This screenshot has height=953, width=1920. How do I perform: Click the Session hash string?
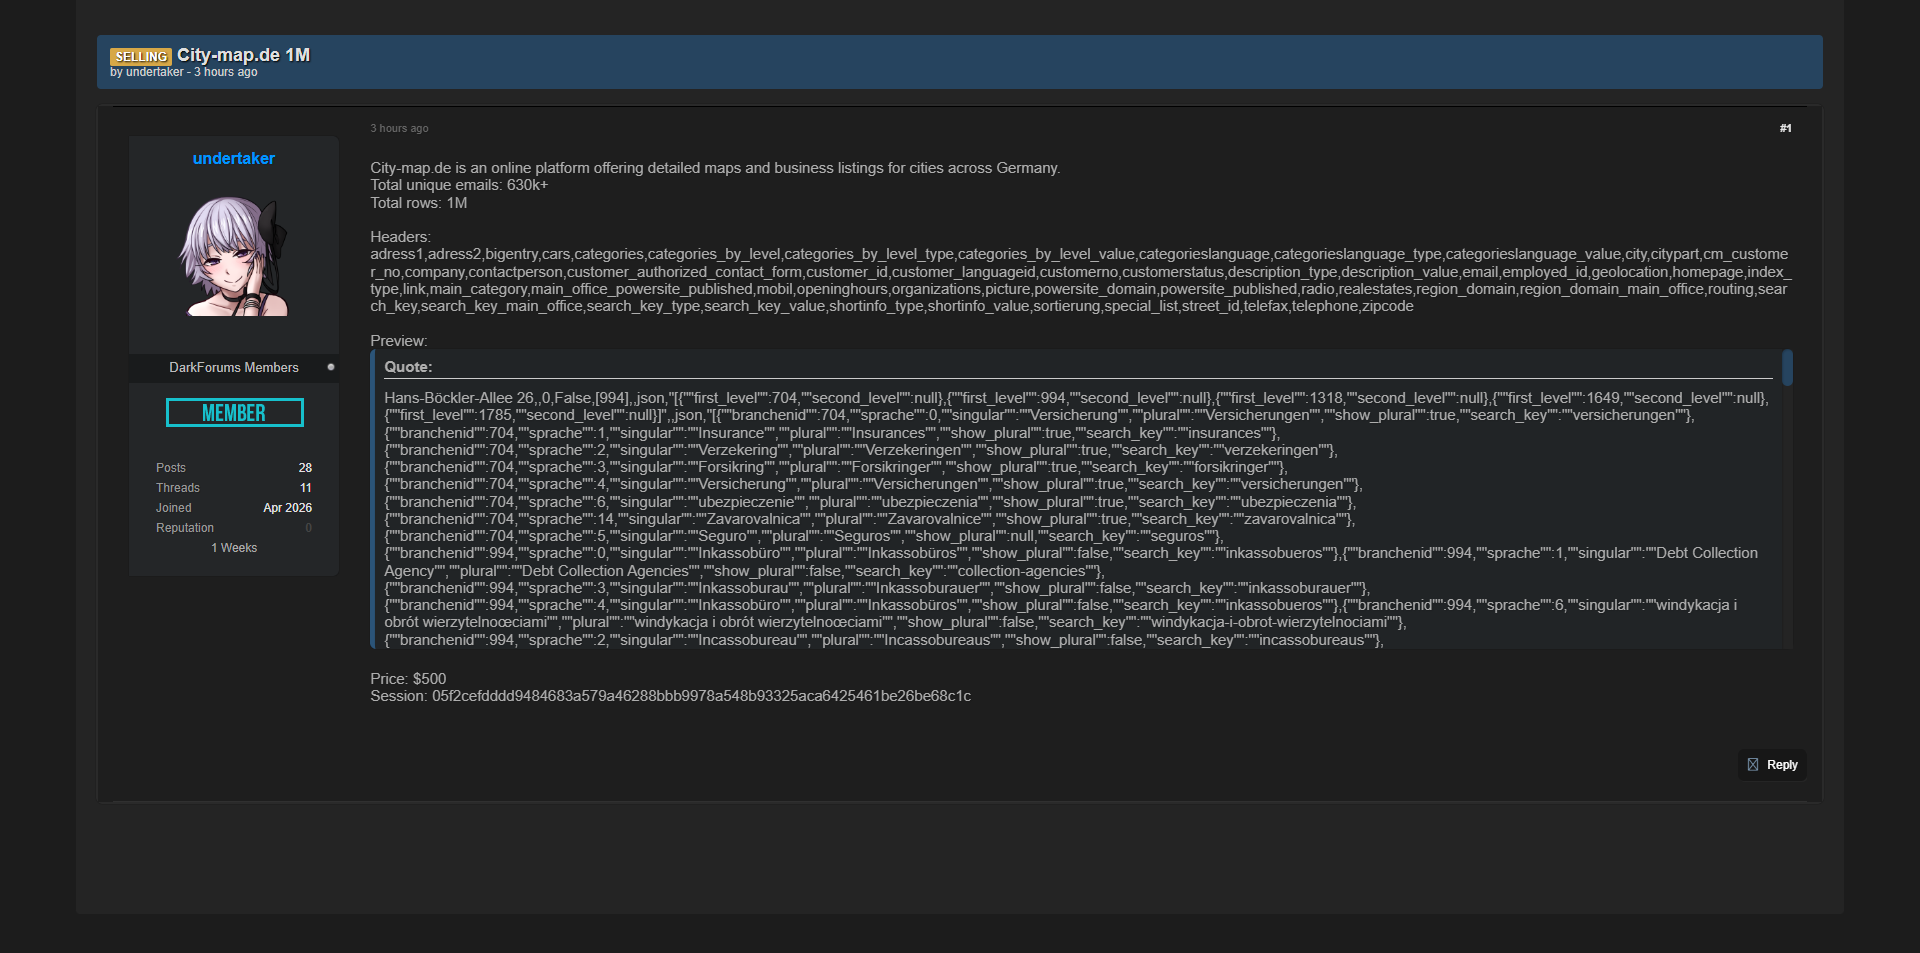pos(701,696)
